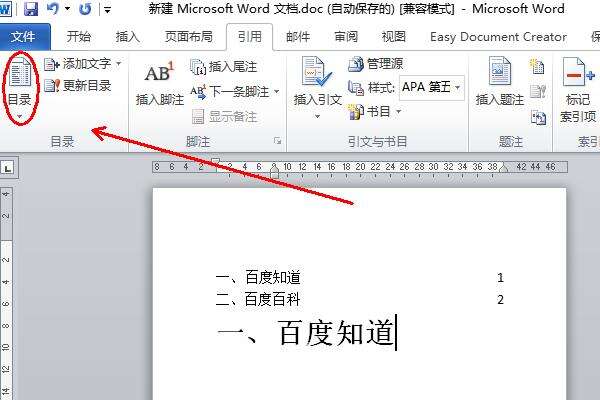Image resolution: width=600 pixels, height=400 pixels.
Task: Undo the last action
Action: (53, 8)
